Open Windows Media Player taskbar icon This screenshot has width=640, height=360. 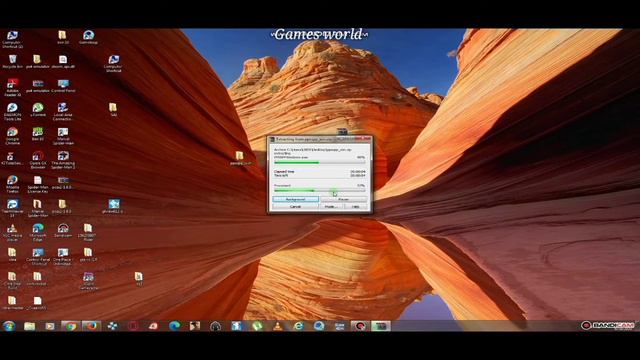[x=50, y=326]
